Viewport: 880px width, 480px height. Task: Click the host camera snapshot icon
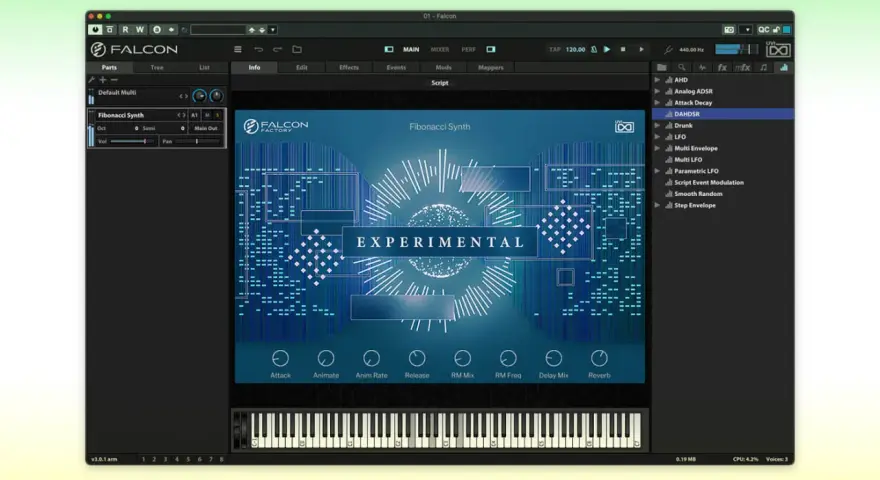tap(729, 30)
